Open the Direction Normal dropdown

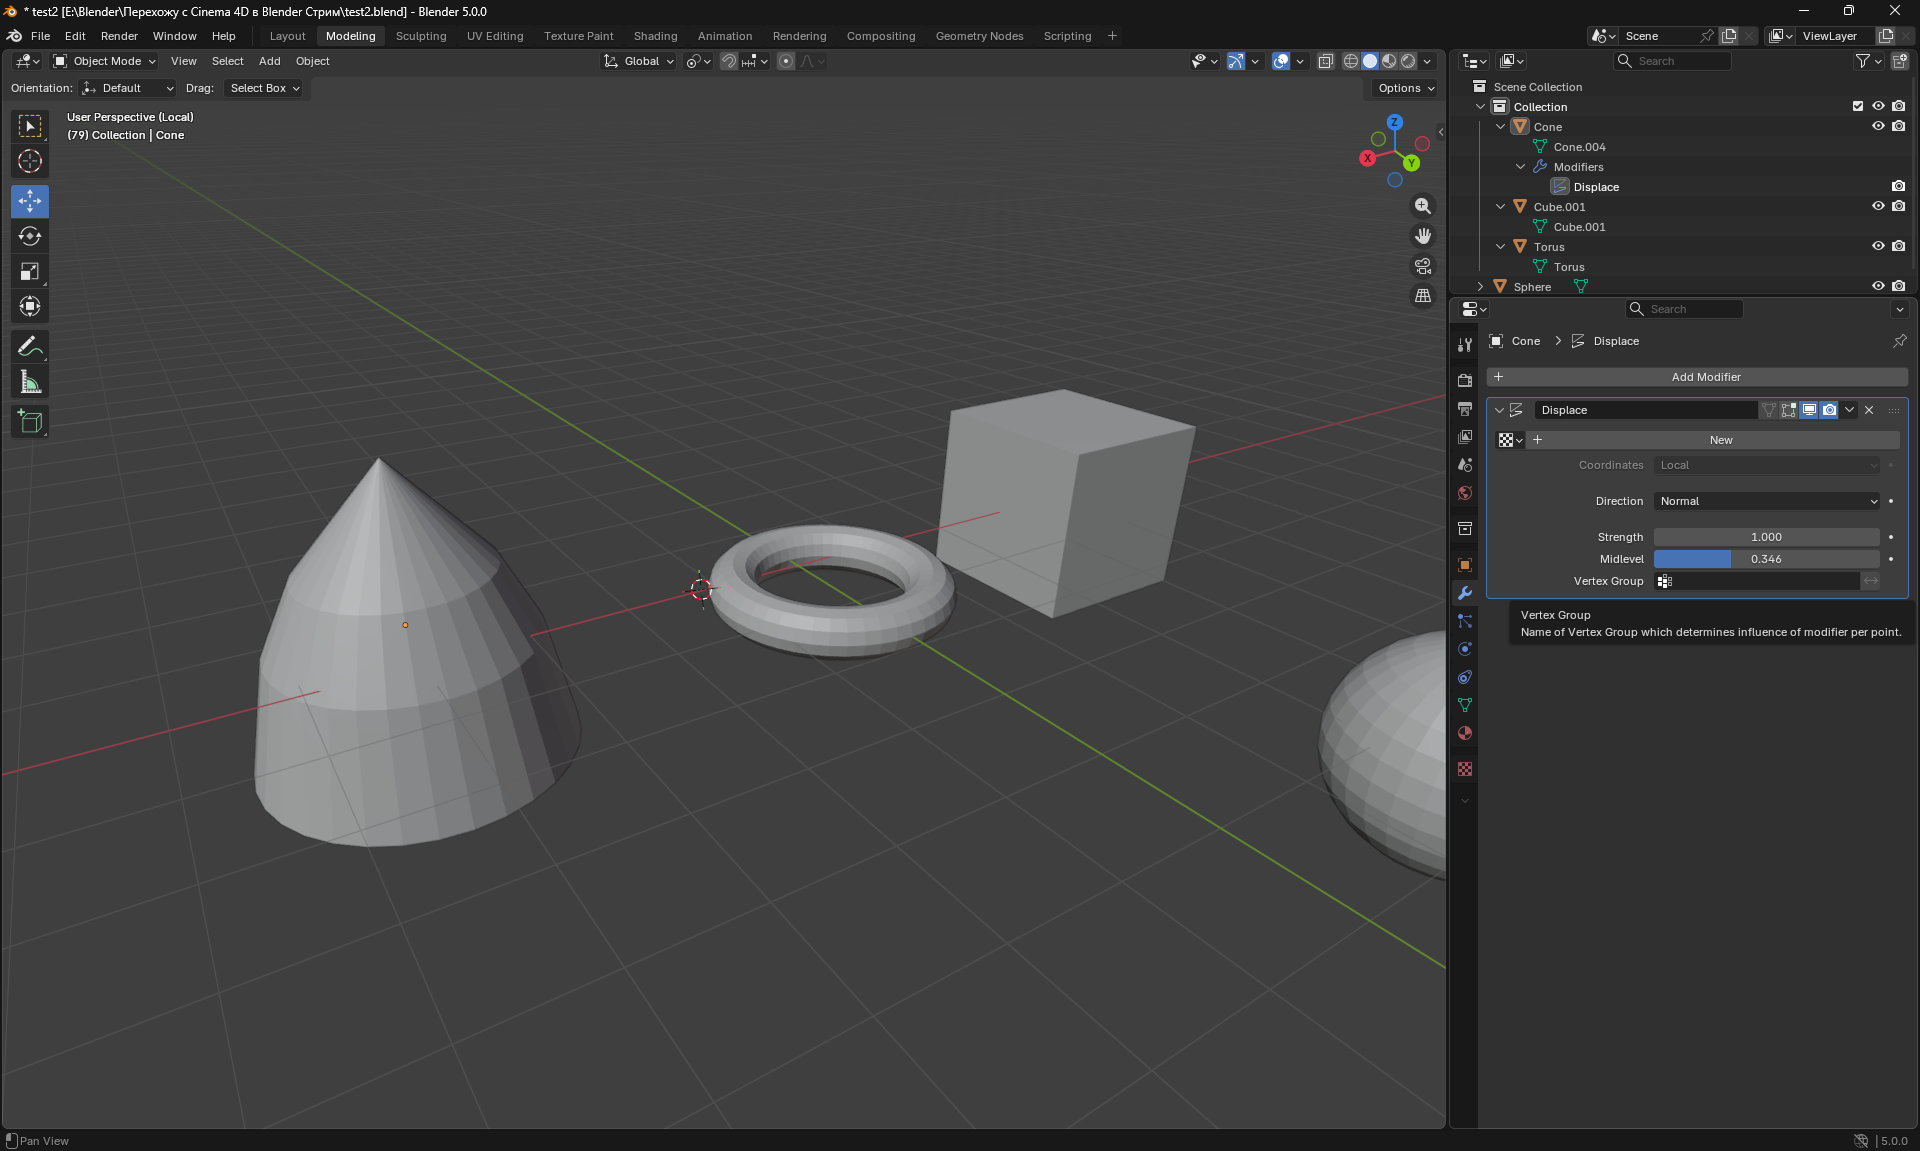pyautogui.click(x=1767, y=501)
